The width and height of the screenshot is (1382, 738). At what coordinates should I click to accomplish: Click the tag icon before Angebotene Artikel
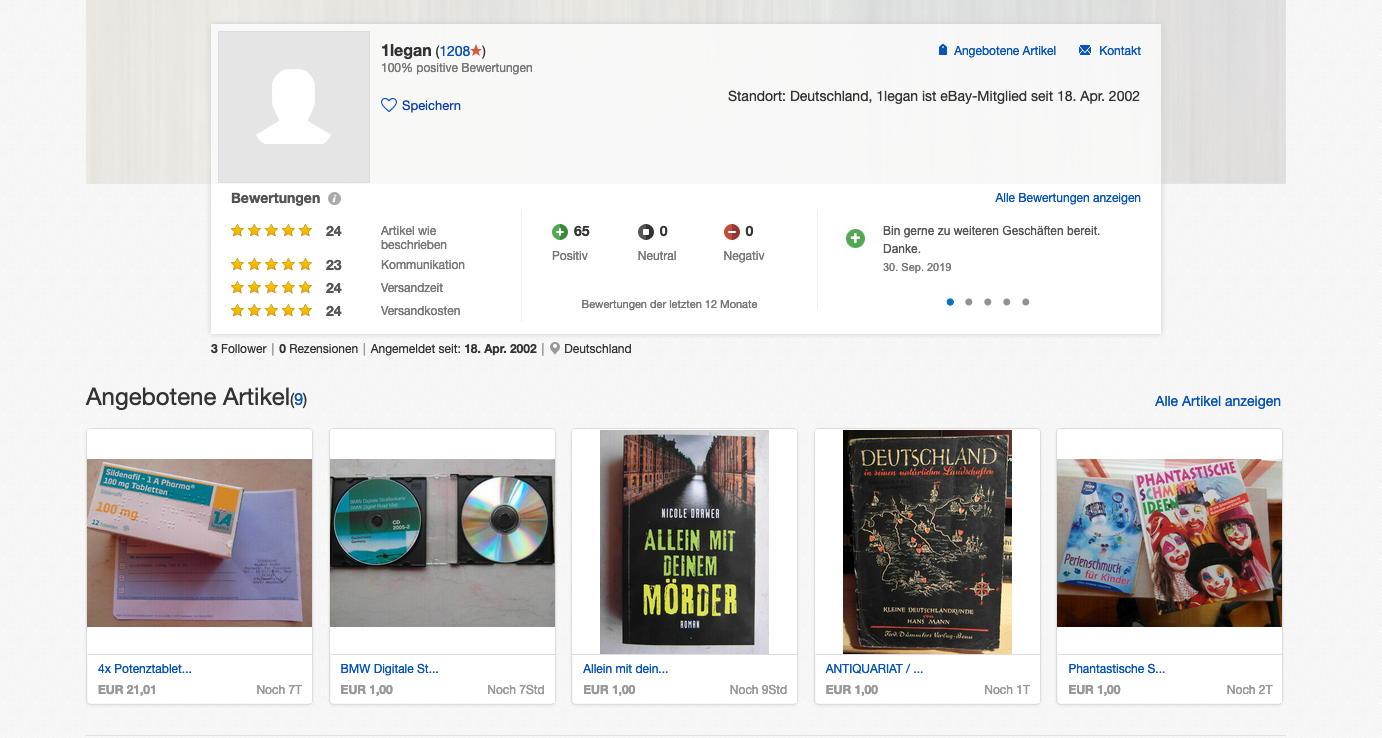click(x=942, y=51)
